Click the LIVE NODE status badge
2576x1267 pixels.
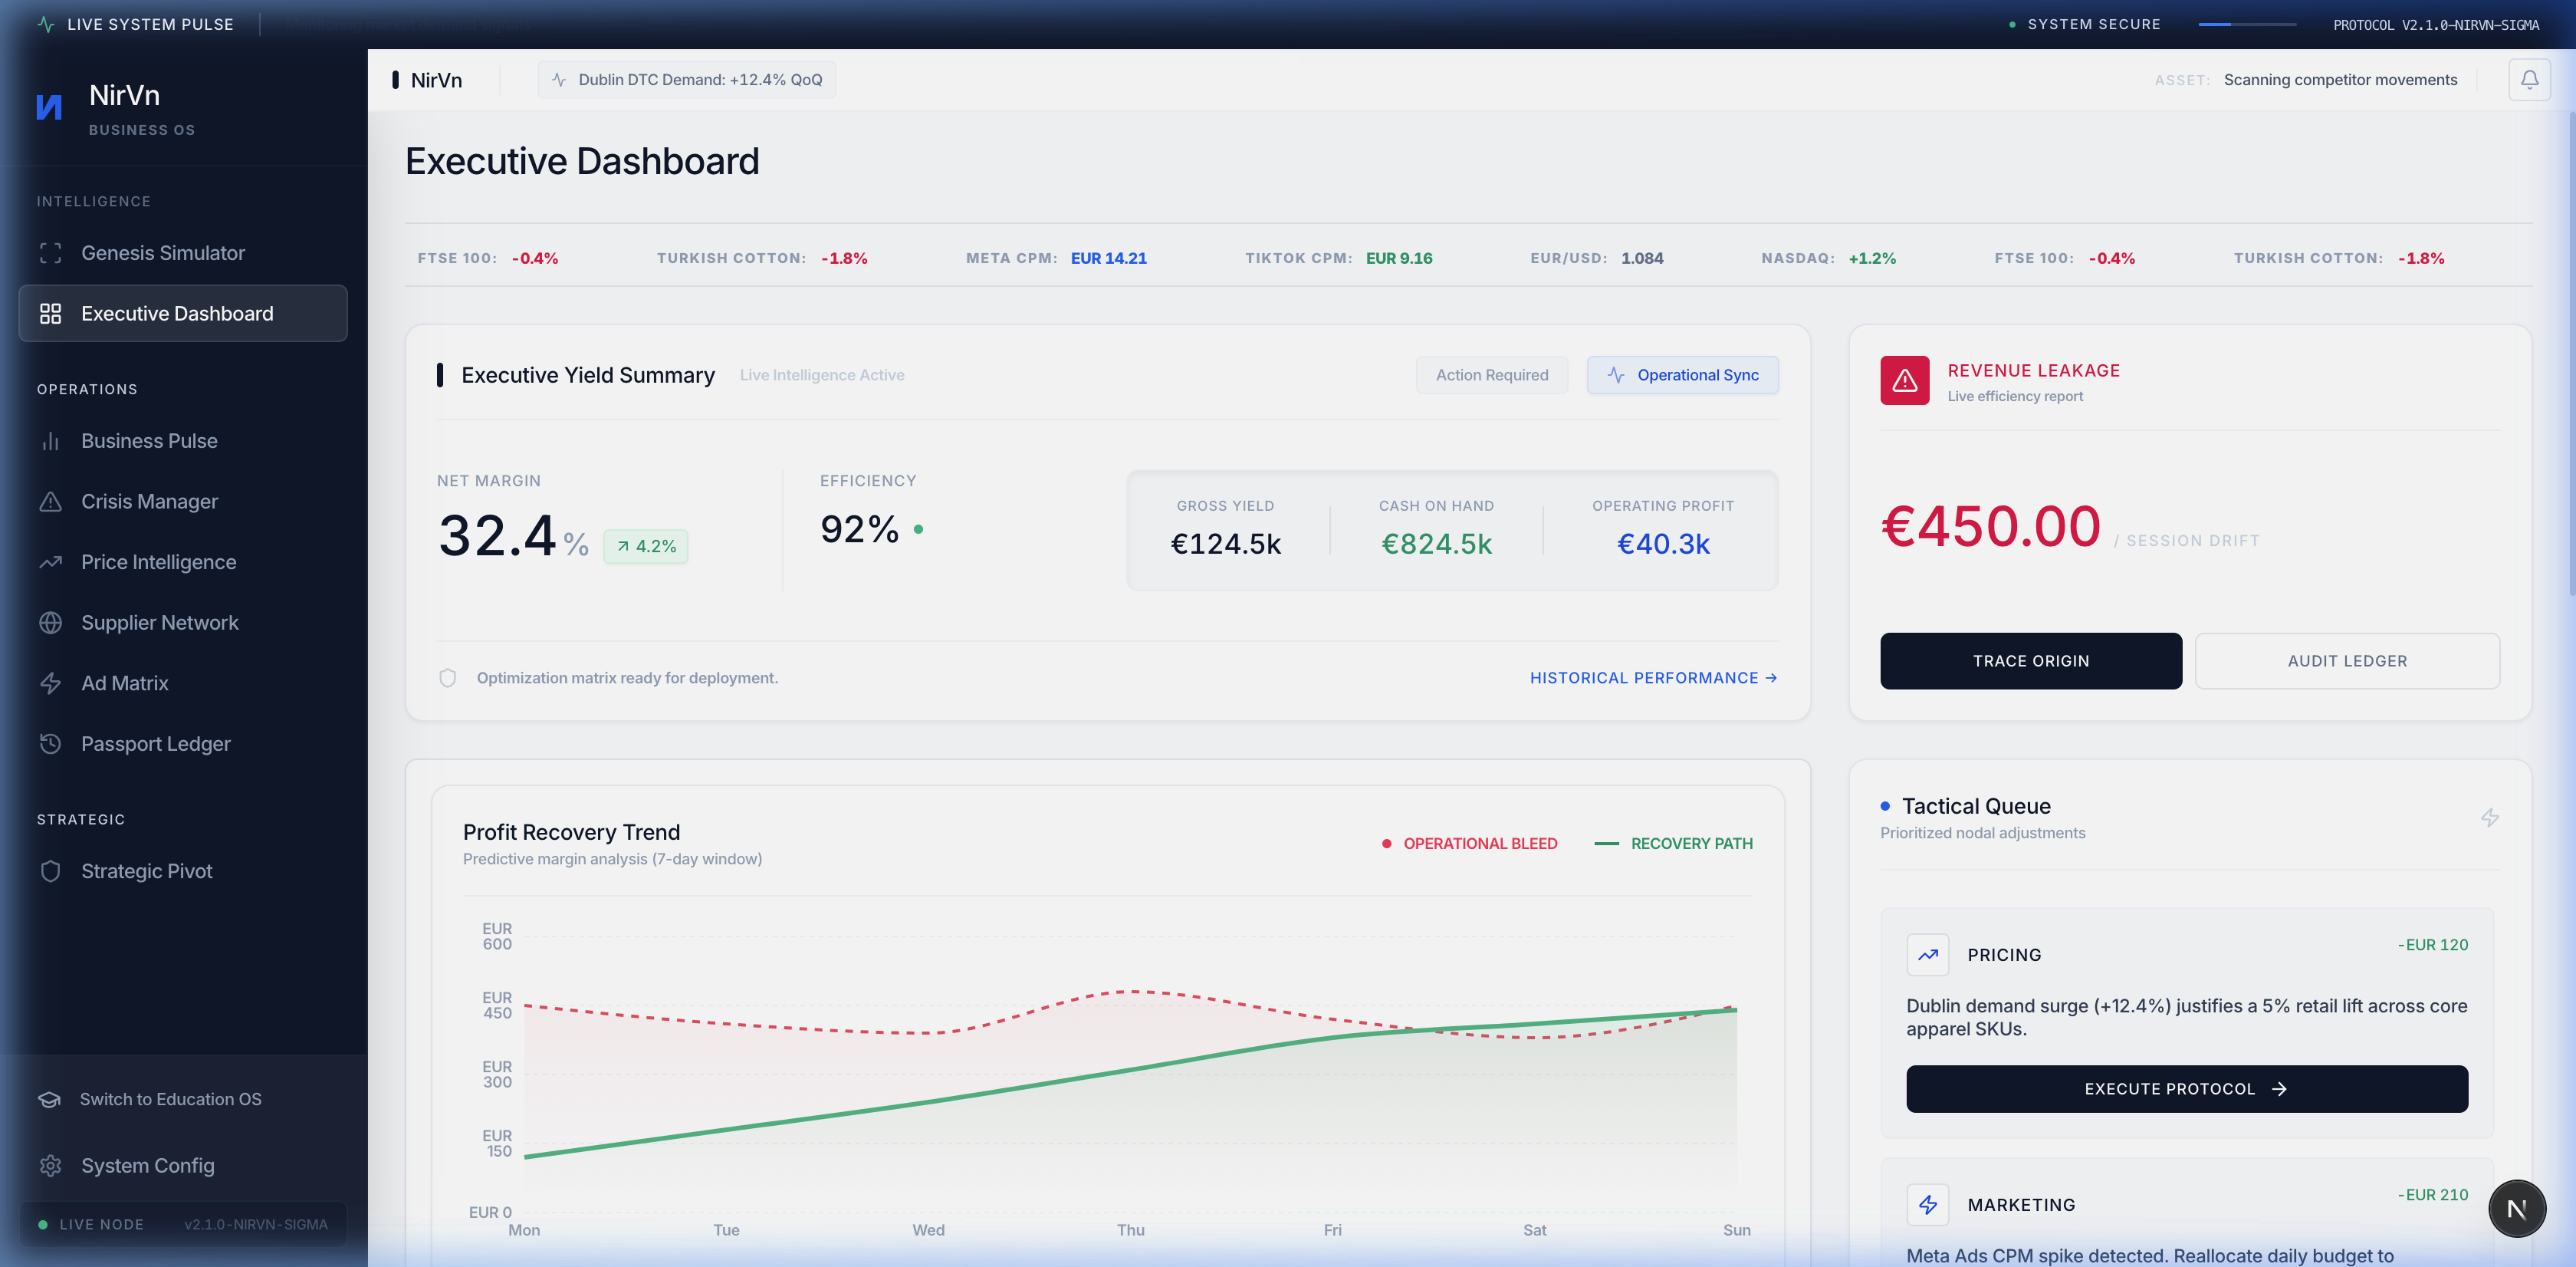pyautogui.click(x=183, y=1224)
